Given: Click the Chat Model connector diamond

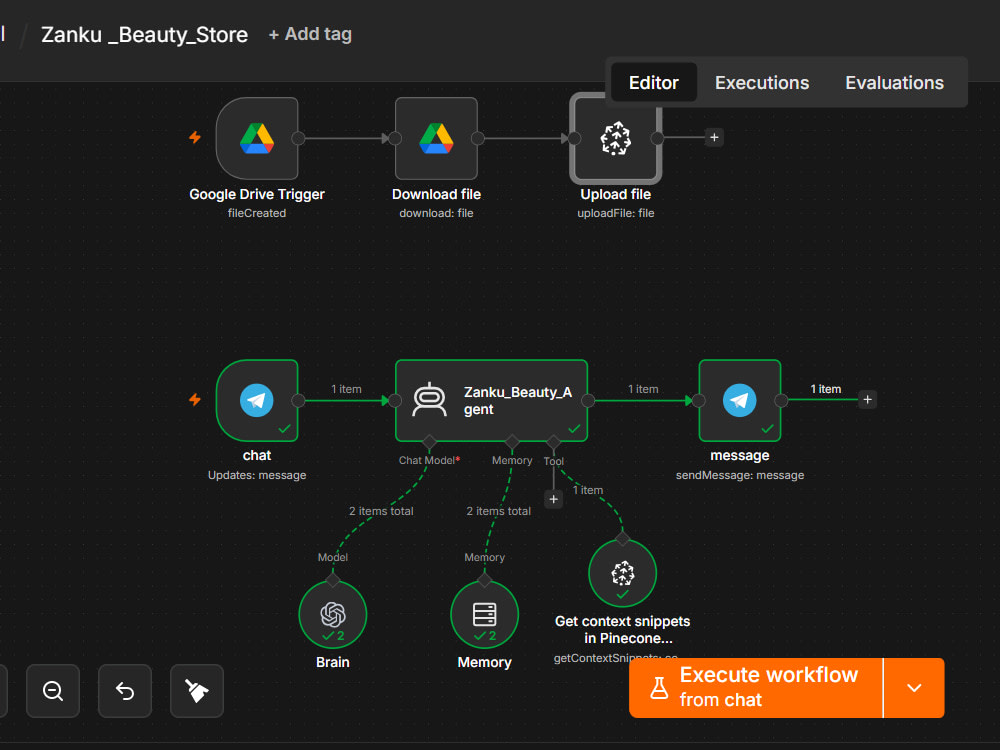Looking at the screenshot, I should pyautogui.click(x=429, y=441).
